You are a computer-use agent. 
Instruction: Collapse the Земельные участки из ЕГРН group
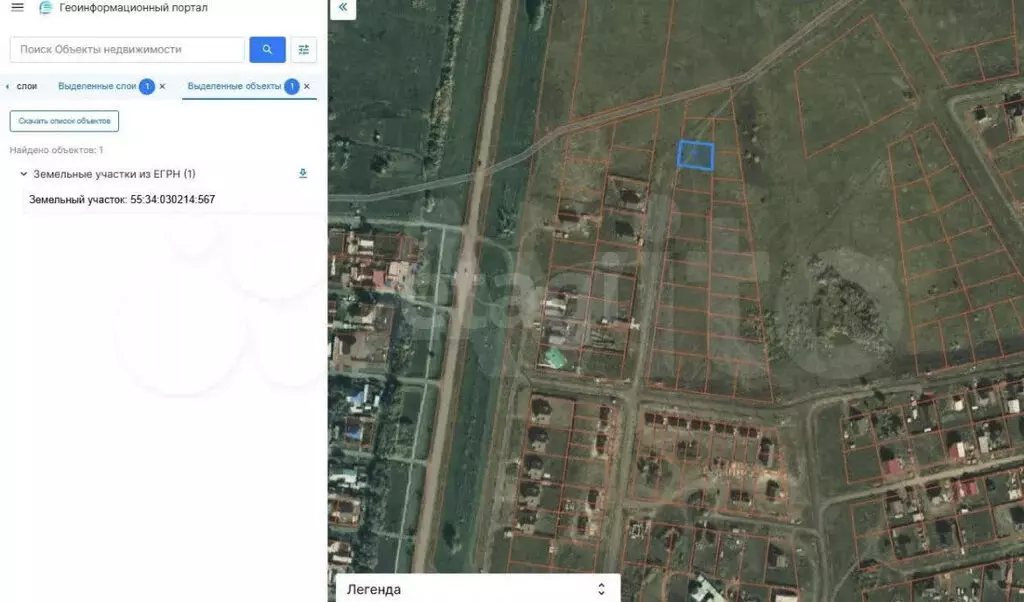pos(23,173)
